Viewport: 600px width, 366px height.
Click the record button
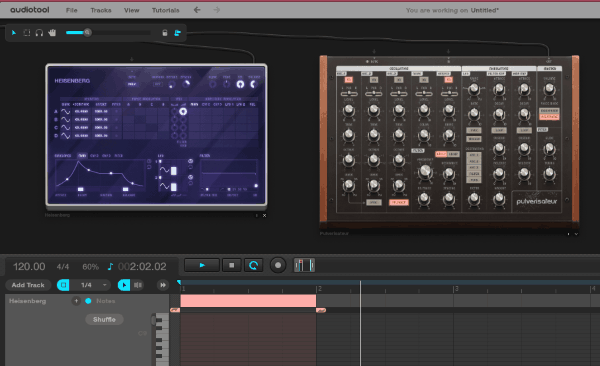(x=278, y=265)
